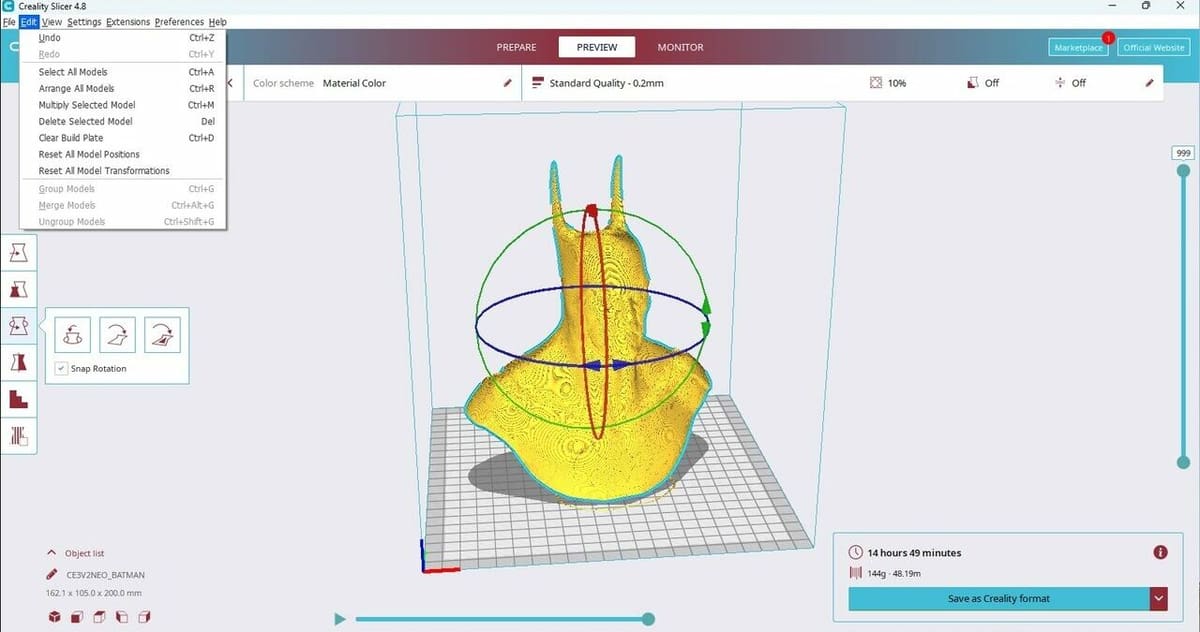The image size is (1200, 632).
Task: Click the 14 hours 49 minutes estimate
Action: [x=914, y=552]
